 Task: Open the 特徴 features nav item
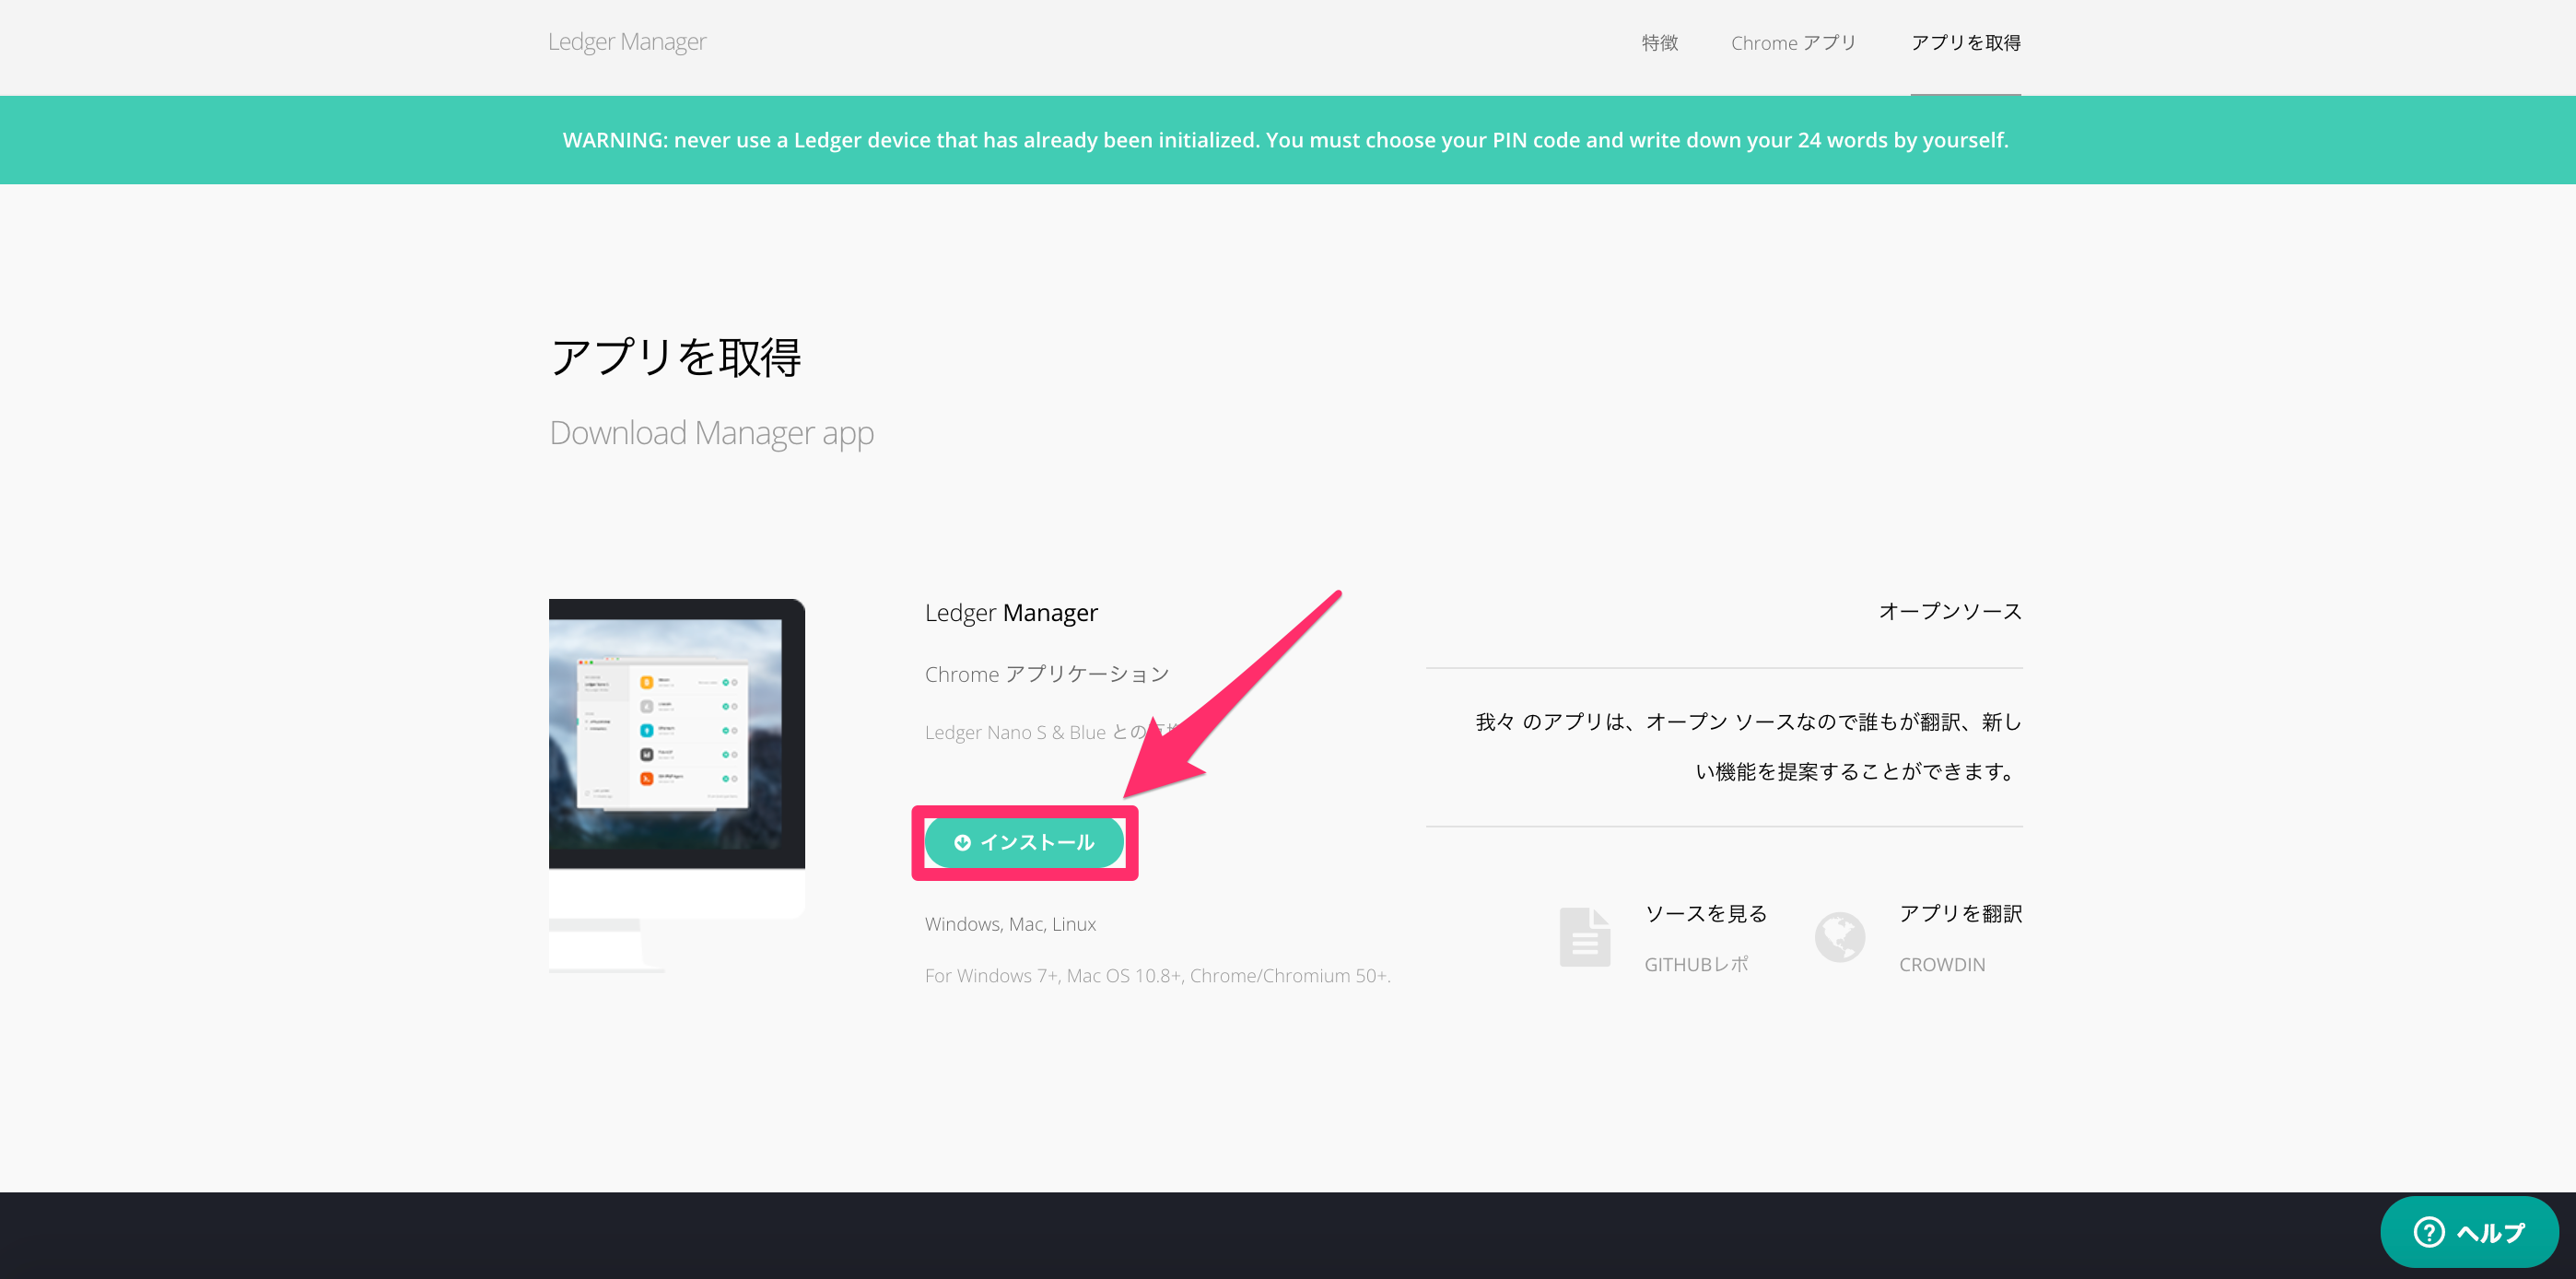click(1659, 43)
